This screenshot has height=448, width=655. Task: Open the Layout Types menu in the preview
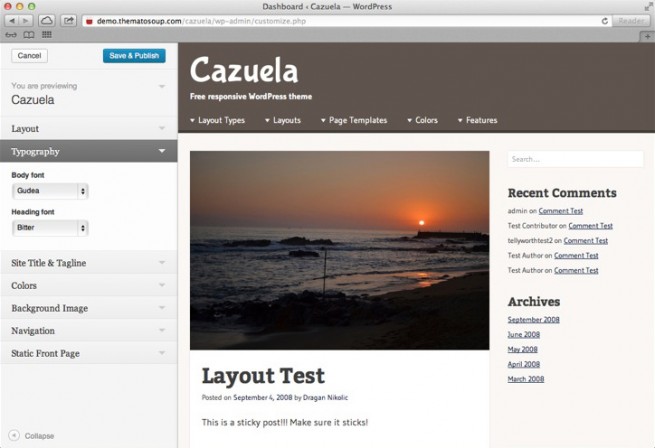[x=217, y=120]
